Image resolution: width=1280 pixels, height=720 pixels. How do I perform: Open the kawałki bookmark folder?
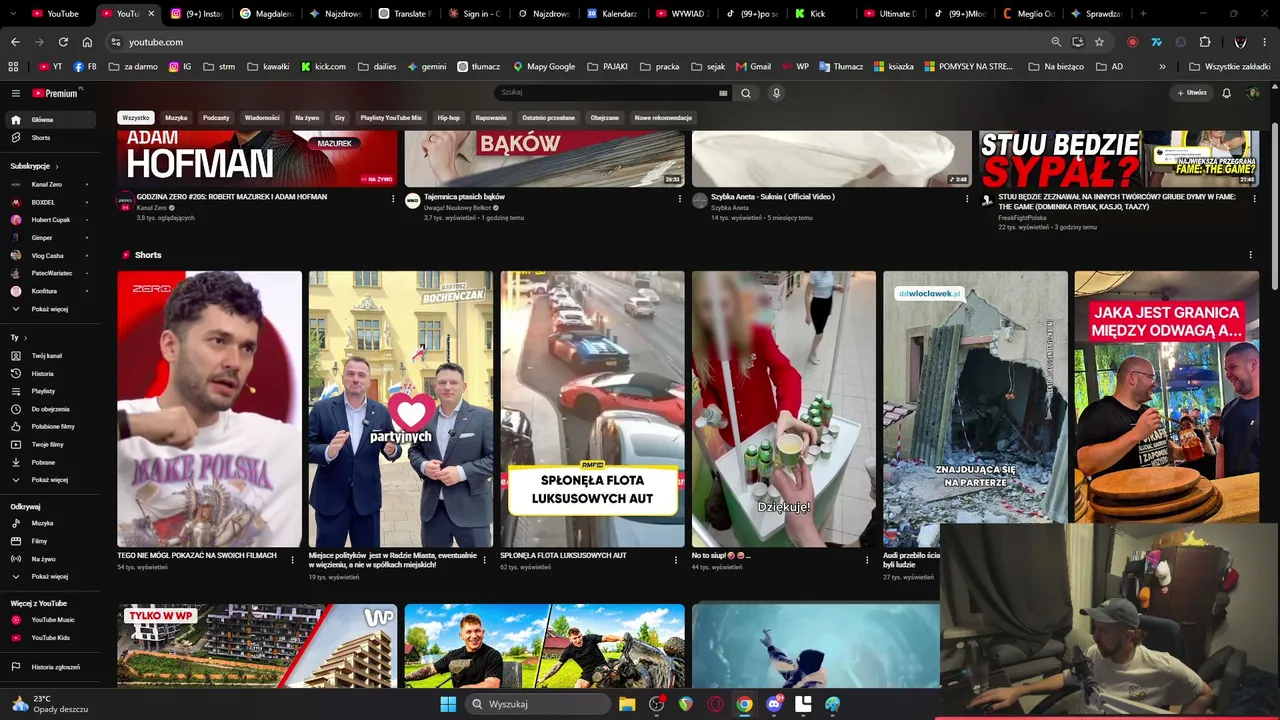click(x=267, y=67)
